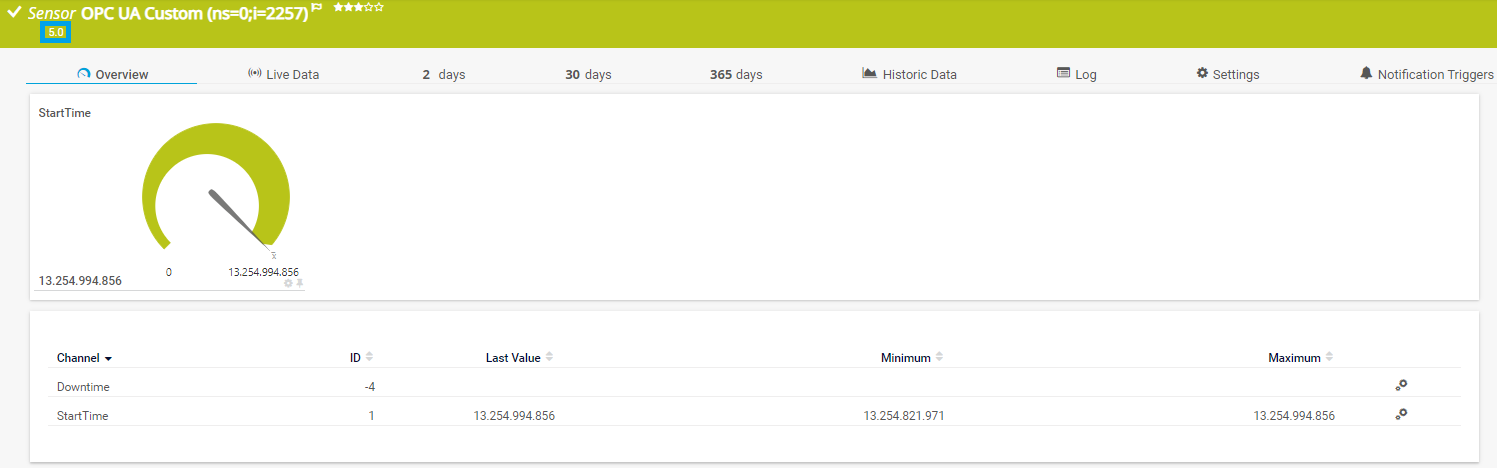The width and height of the screenshot is (1497, 468).
Task: Open the Notification Triggers tab
Action: click(1426, 74)
